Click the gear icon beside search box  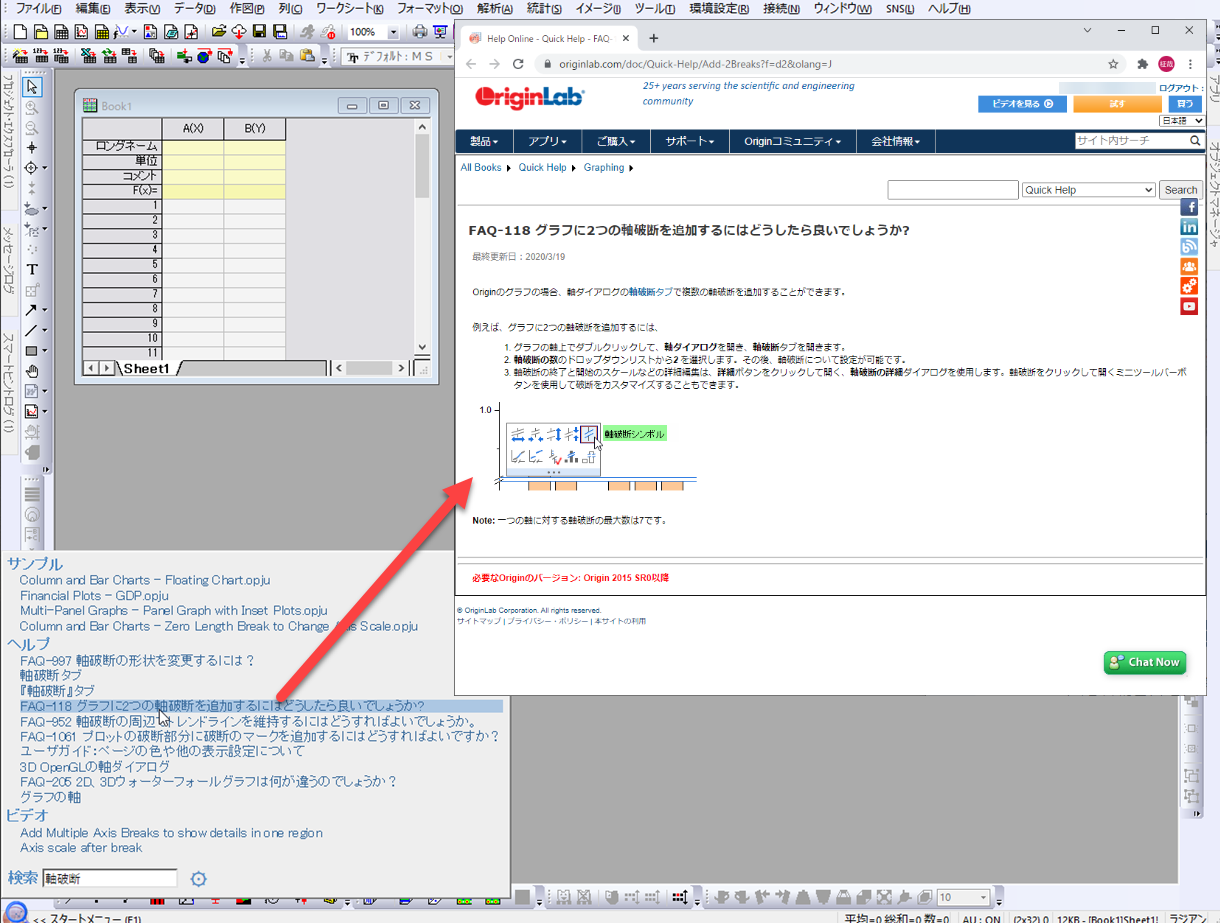[198, 879]
